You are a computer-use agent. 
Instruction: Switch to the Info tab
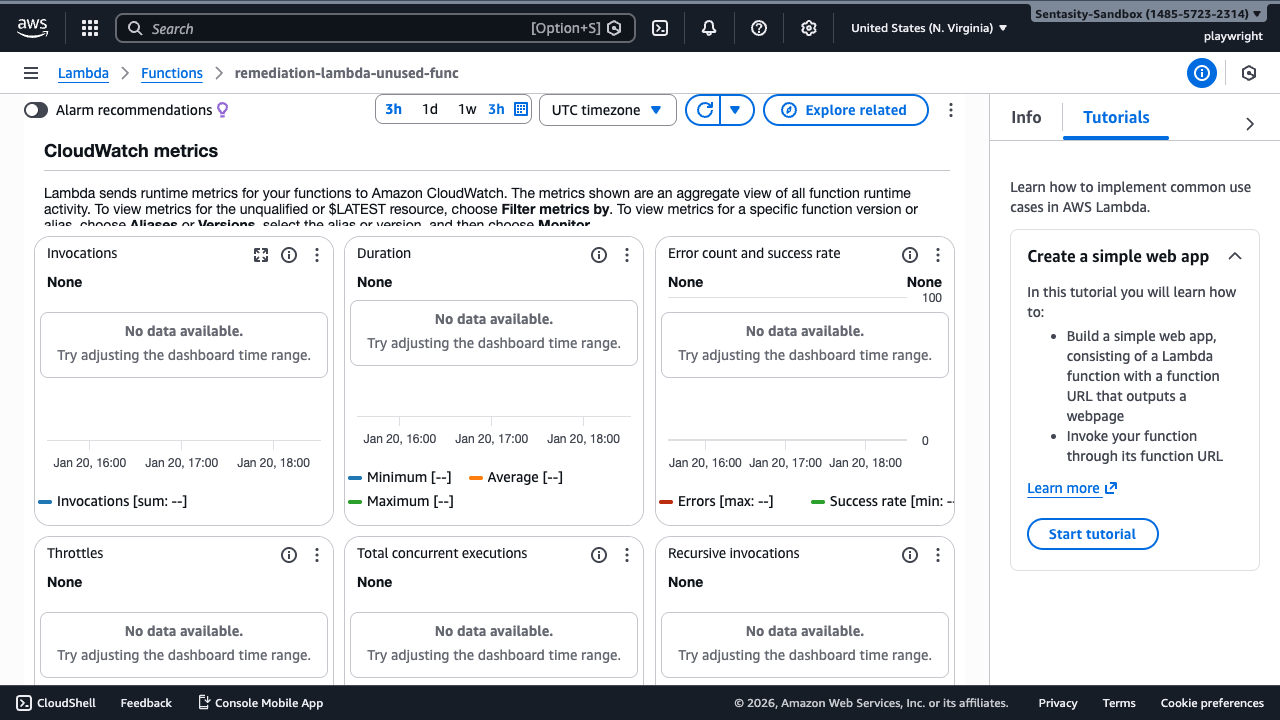pyautogui.click(x=1026, y=117)
